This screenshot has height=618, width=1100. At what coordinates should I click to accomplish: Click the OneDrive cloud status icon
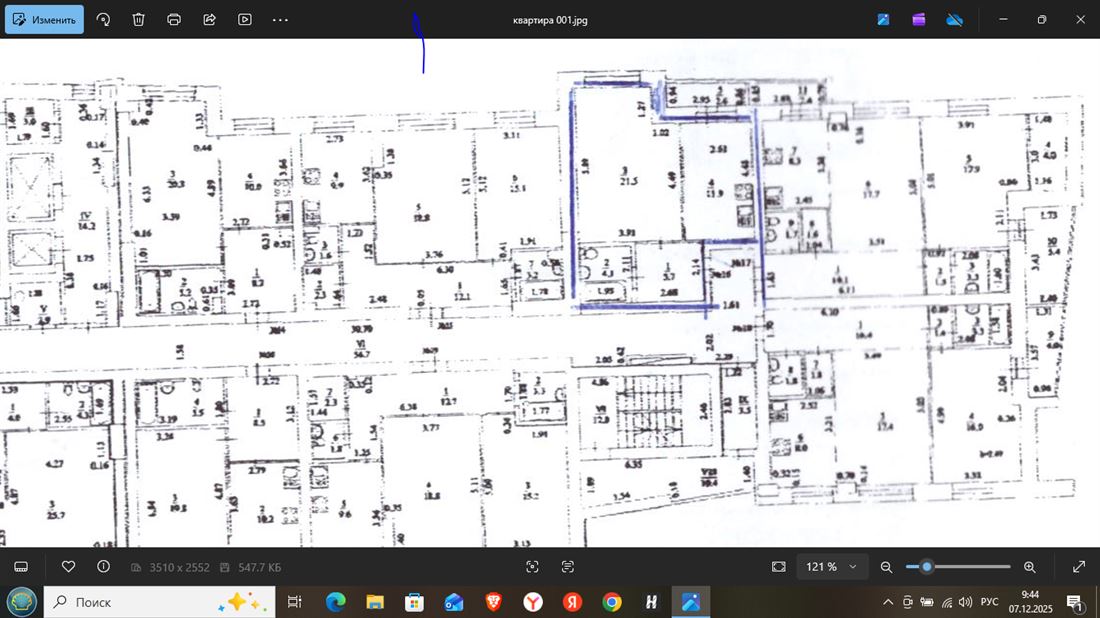(954, 19)
